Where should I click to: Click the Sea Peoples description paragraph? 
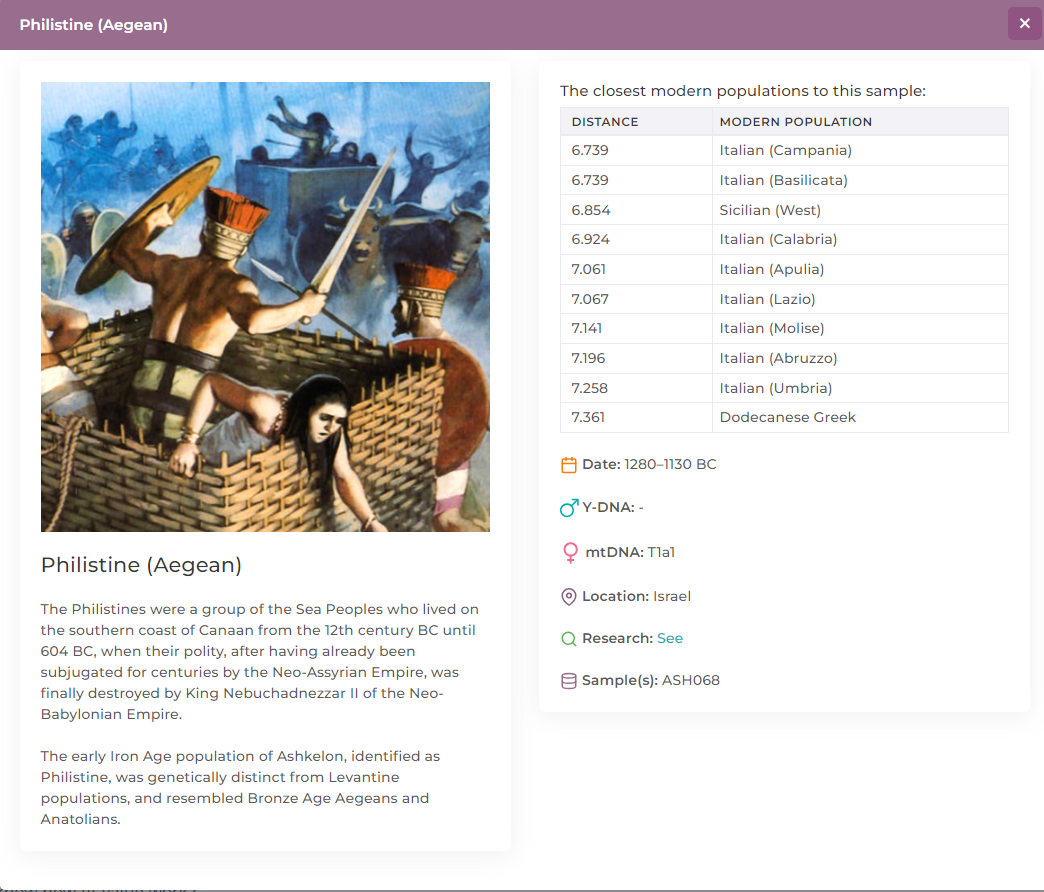click(260, 662)
